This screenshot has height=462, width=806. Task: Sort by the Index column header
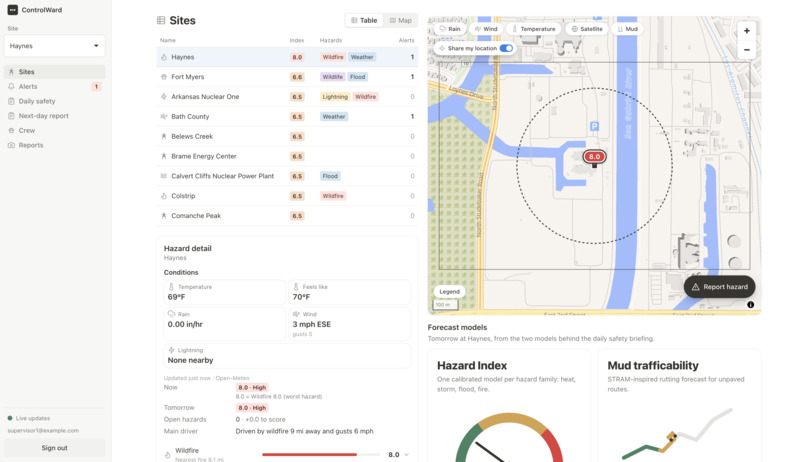297,40
